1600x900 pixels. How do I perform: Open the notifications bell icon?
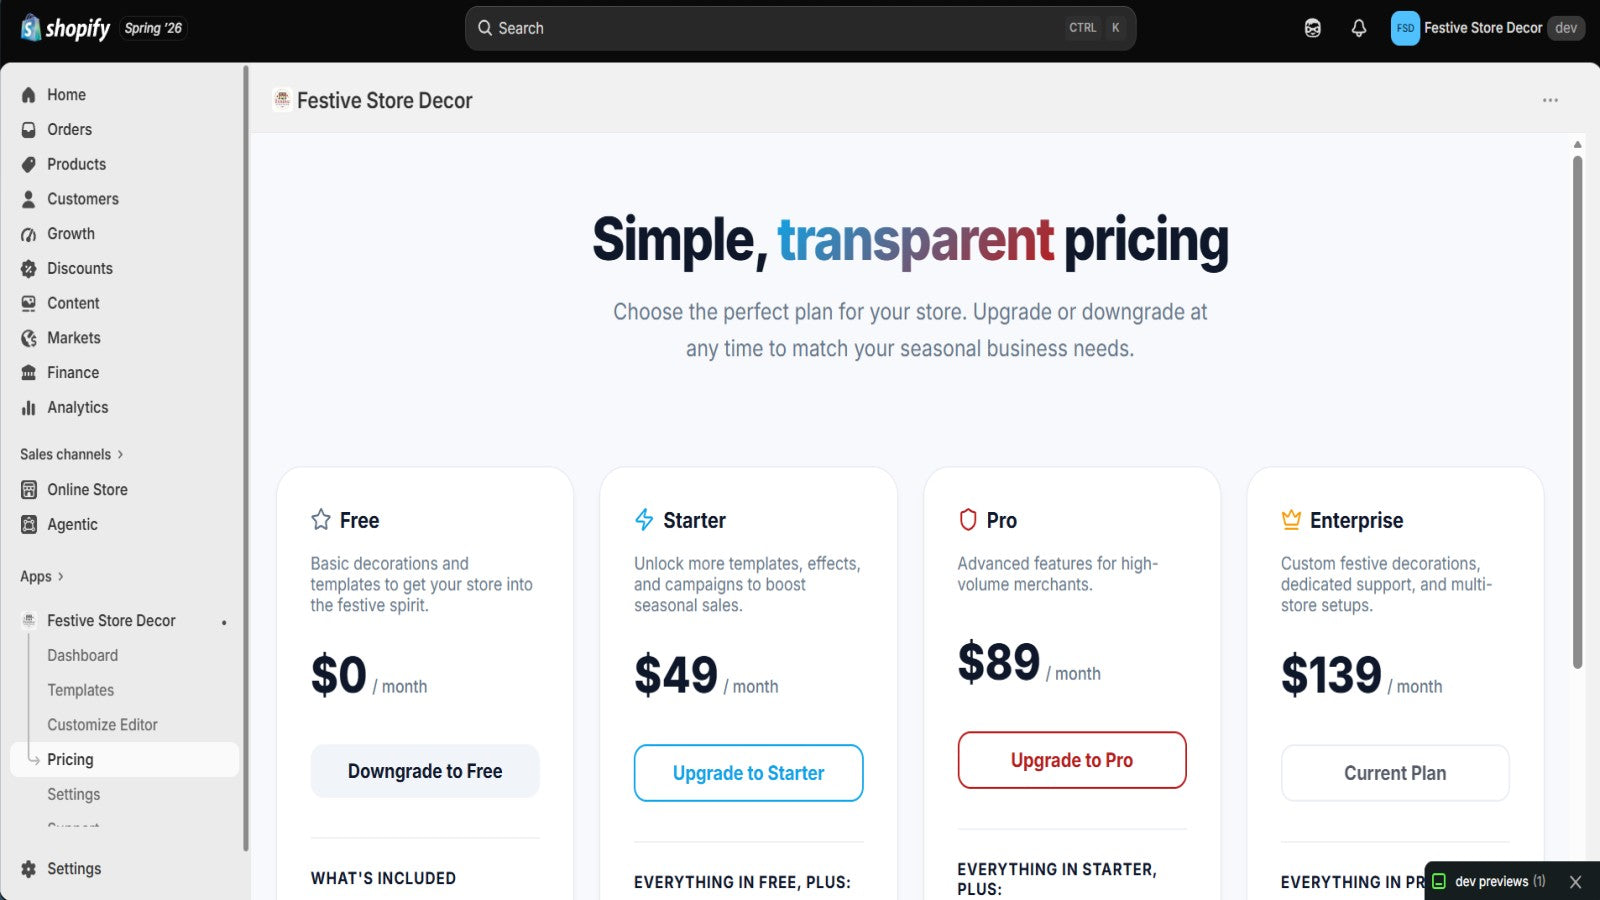1358,28
